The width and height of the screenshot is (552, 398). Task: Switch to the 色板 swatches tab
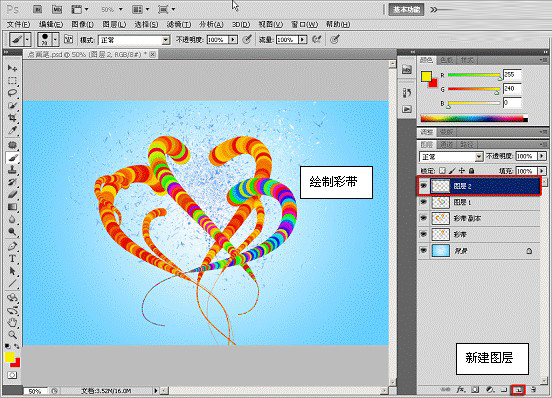click(x=446, y=60)
